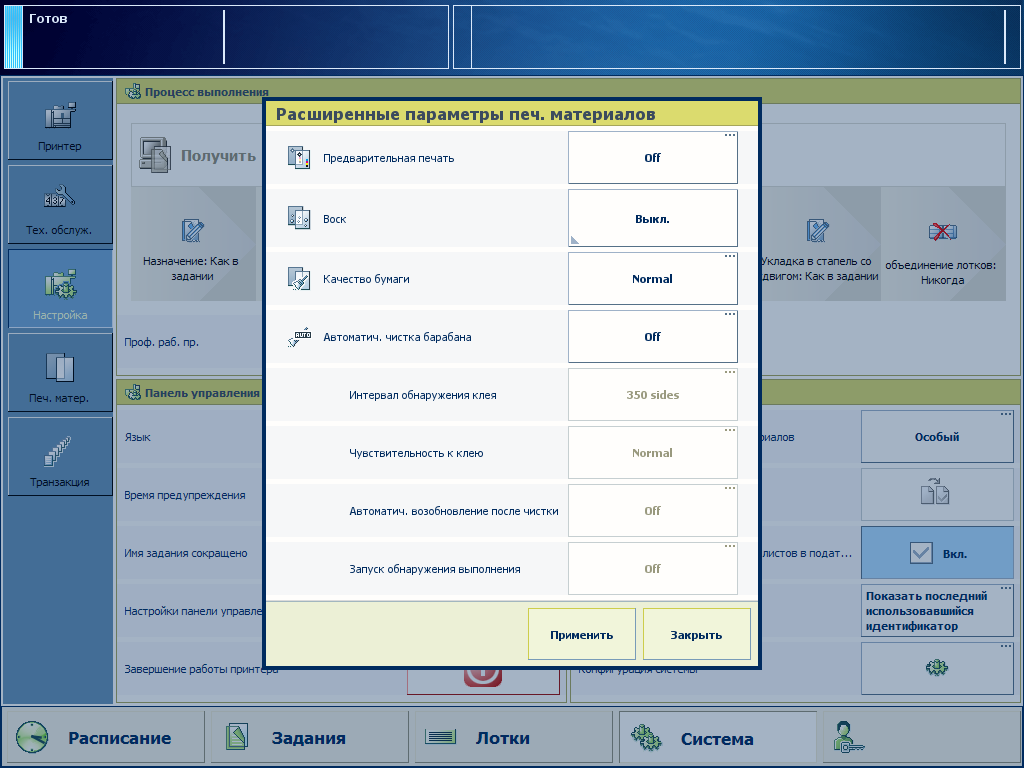
Task: Toggle Автоматич. чистка барабана Off value
Action: tap(652, 337)
